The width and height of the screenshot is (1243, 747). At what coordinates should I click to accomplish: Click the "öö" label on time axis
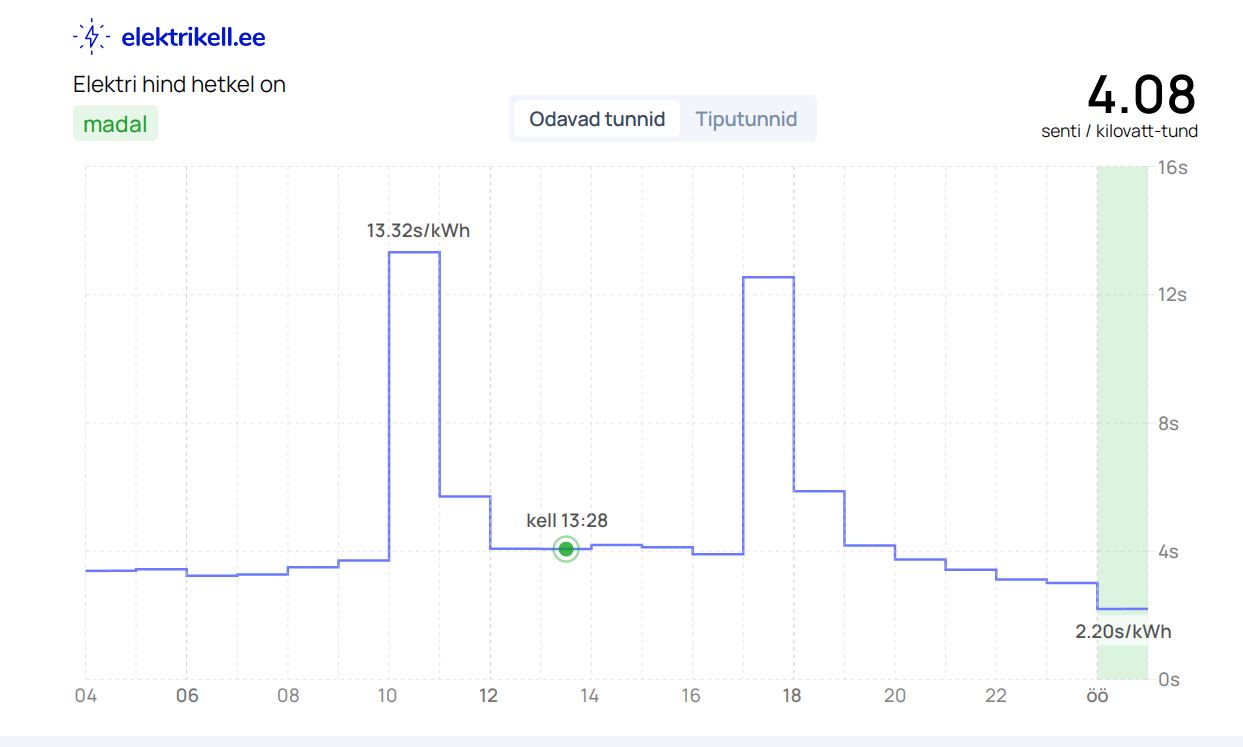coord(1097,696)
